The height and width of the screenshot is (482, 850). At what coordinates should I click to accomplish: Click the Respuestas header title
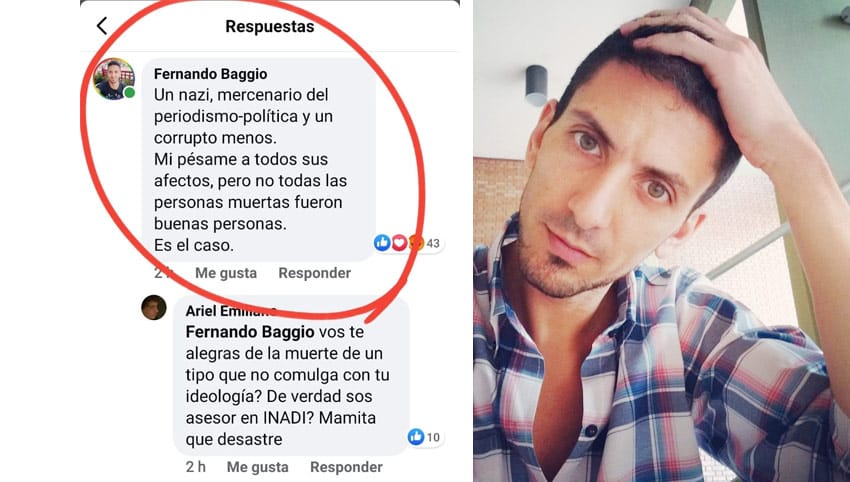point(269,26)
